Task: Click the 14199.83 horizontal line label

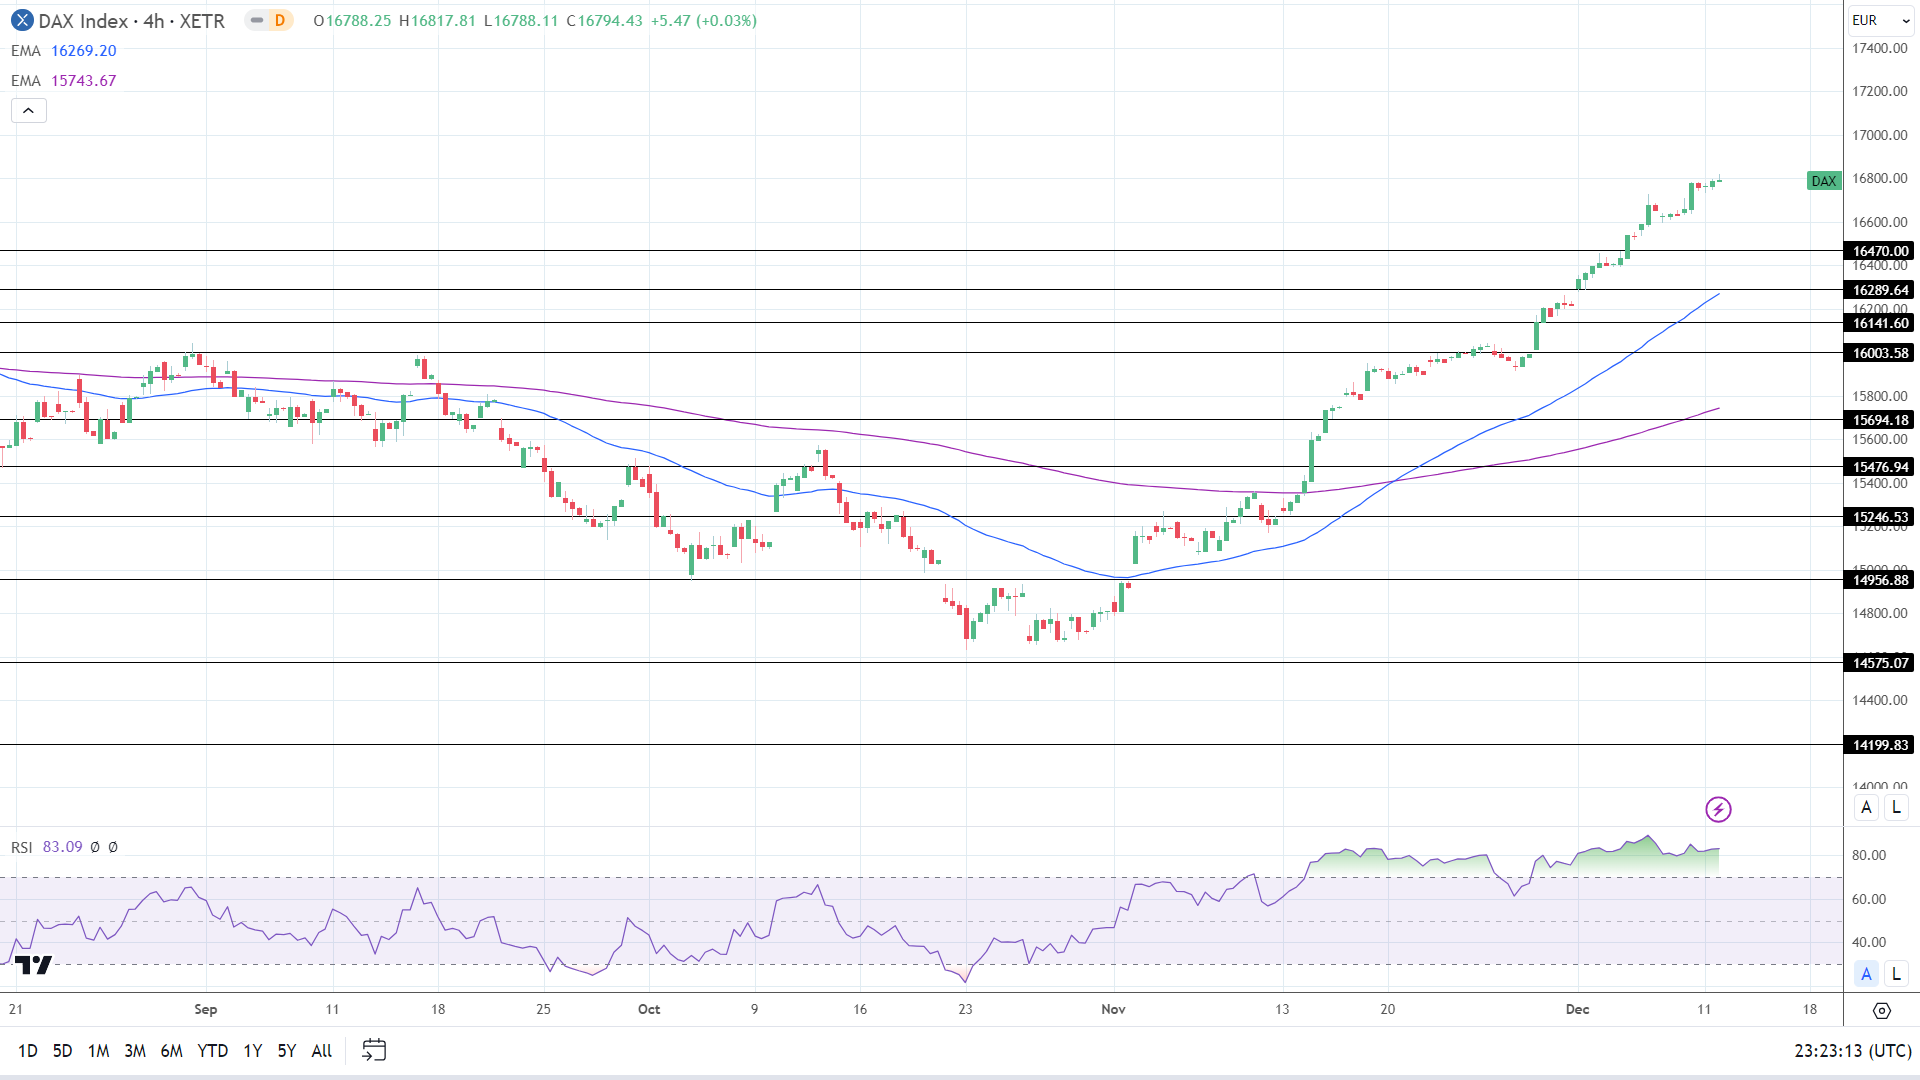Action: coord(1880,745)
